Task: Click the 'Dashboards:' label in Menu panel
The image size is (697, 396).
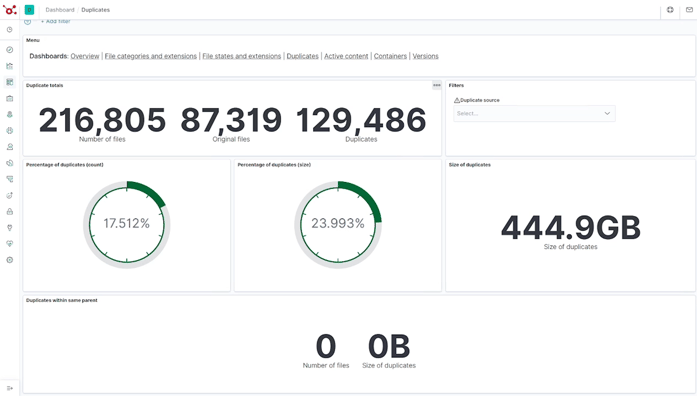Action: (49, 56)
